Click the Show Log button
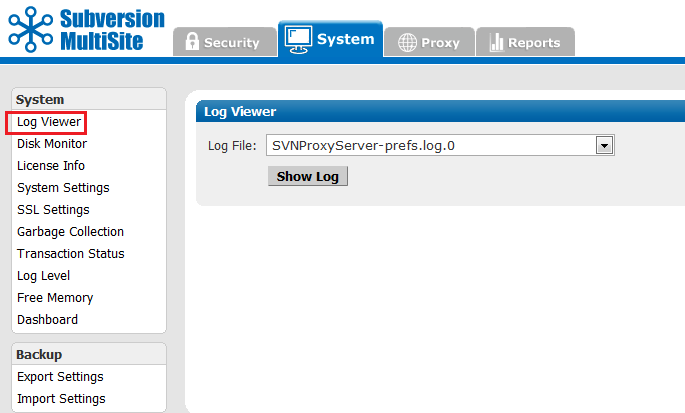The image size is (685, 413). [x=308, y=176]
